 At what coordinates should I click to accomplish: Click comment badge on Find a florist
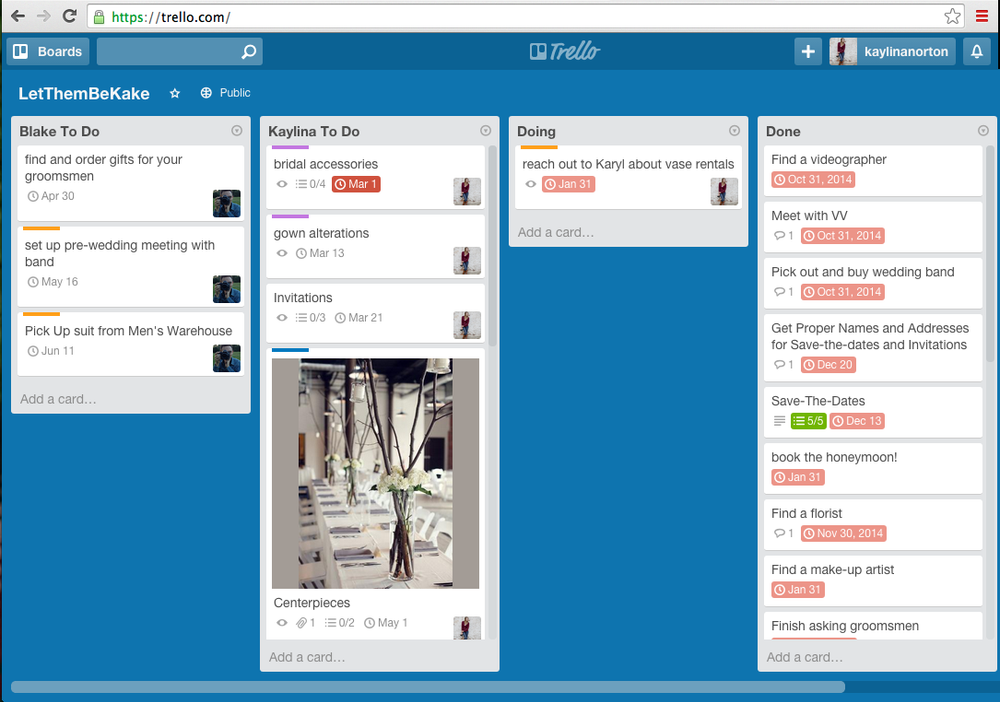pyautogui.click(x=784, y=534)
